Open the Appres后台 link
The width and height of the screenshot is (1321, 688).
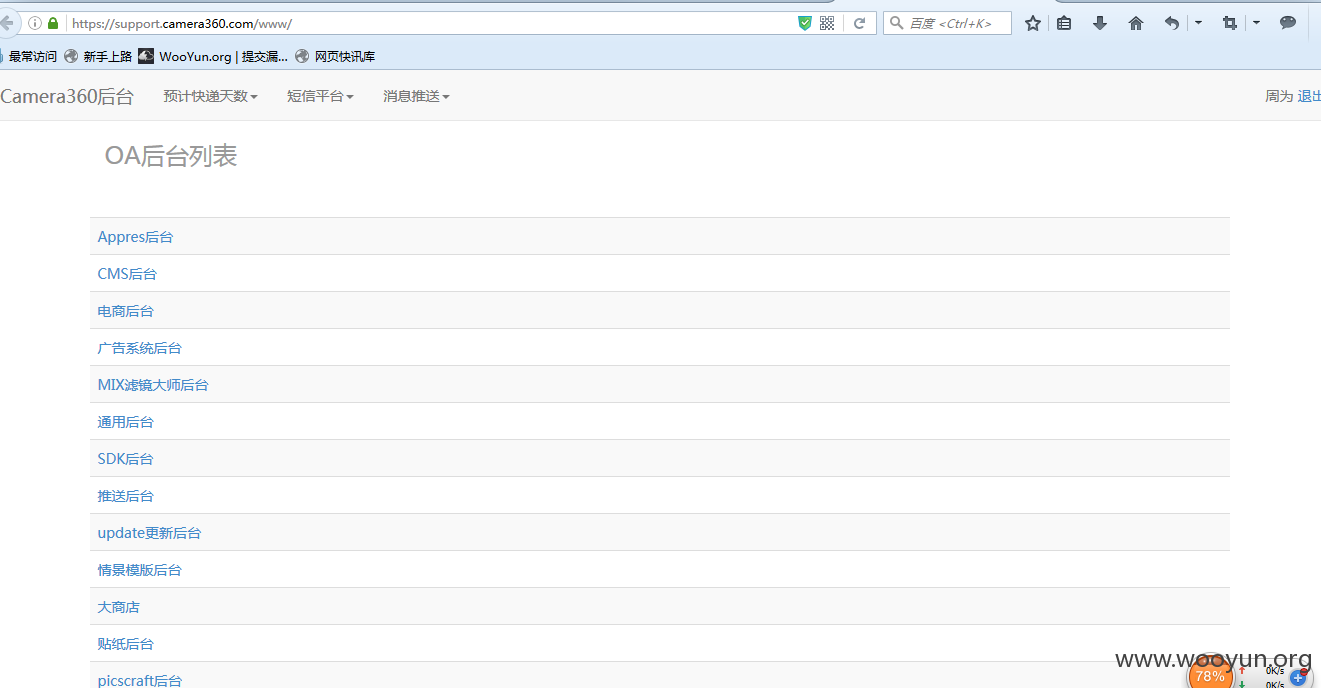pos(135,237)
